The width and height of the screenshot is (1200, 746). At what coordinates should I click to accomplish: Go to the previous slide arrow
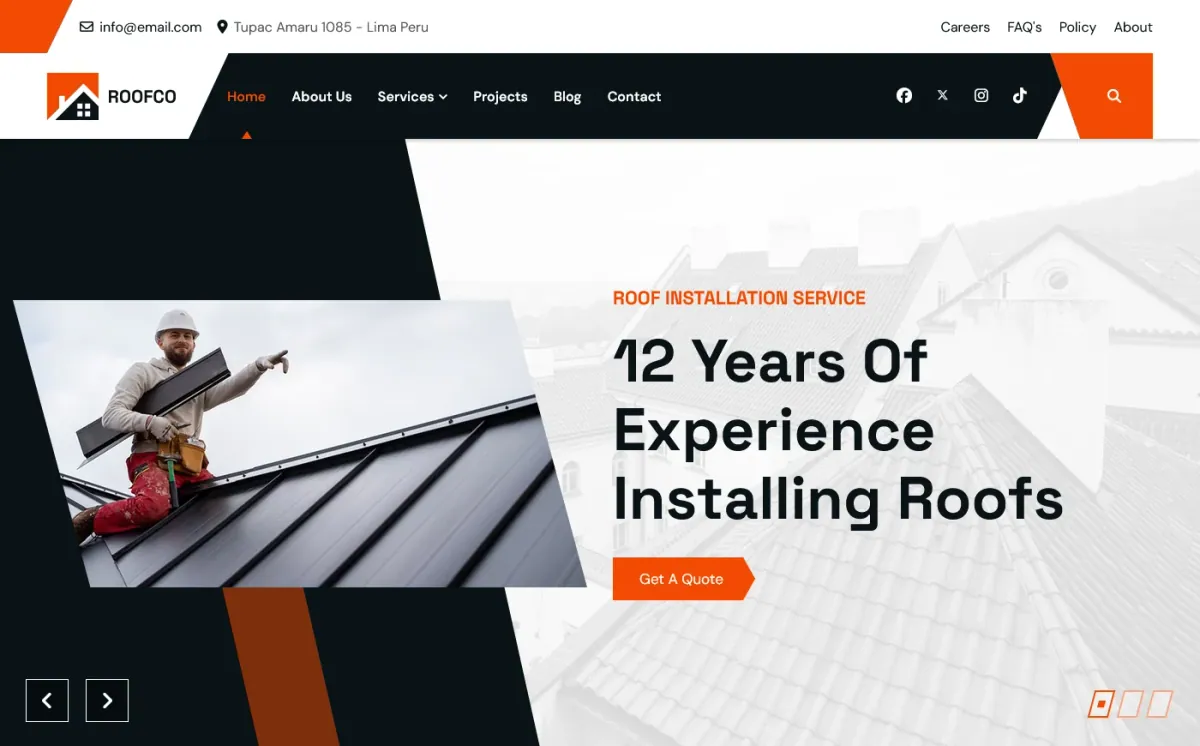pyautogui.click(x=47, y=700)
